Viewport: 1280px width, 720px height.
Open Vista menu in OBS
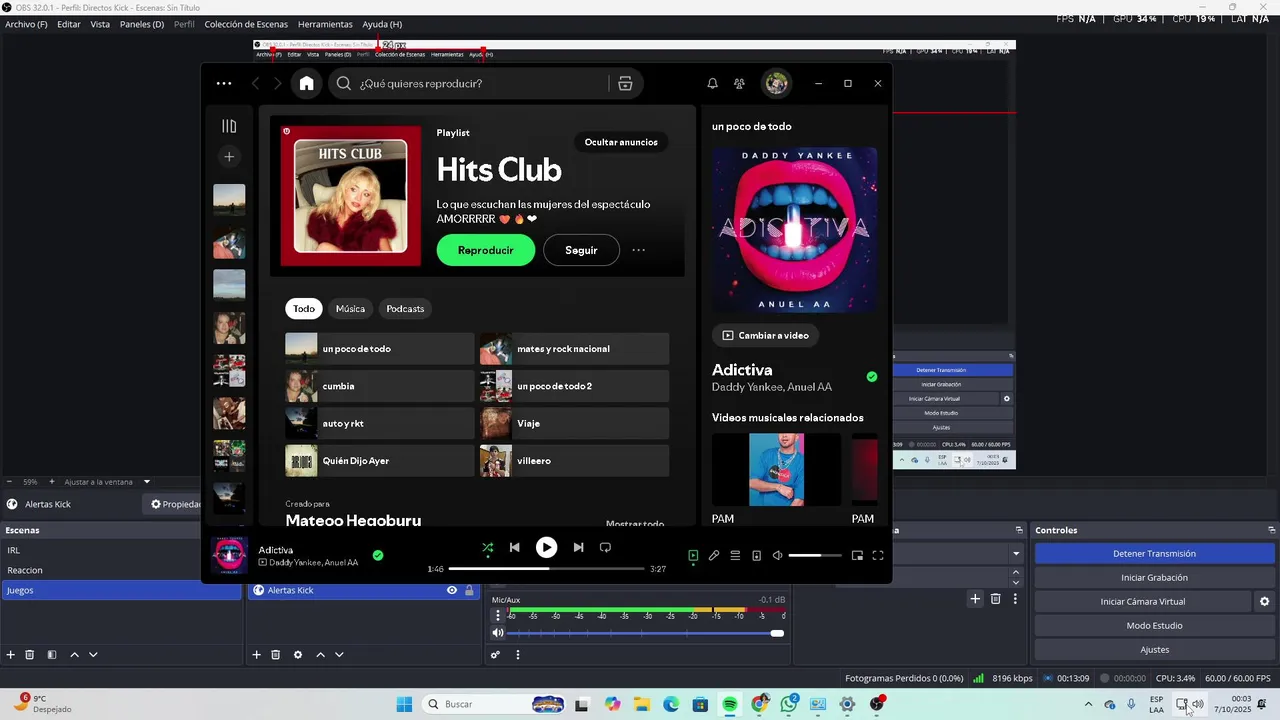pos(100,24)
